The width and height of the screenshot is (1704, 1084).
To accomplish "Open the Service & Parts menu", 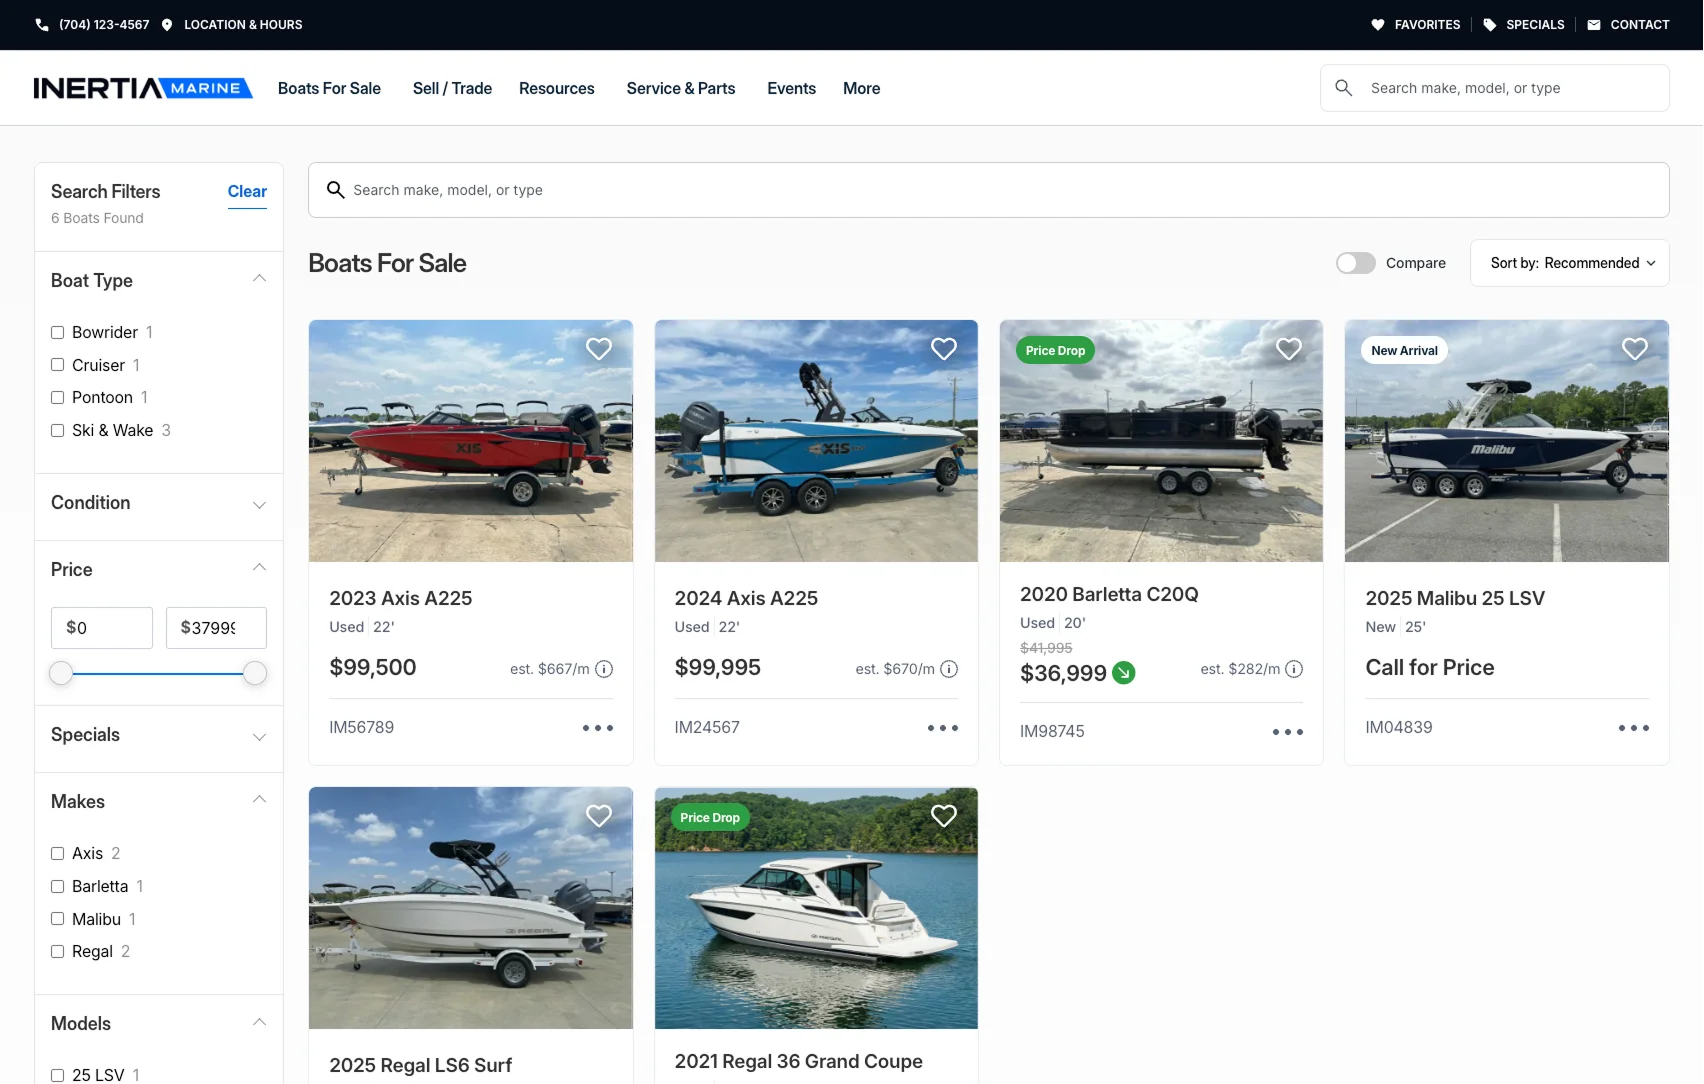I will point(680,88).
